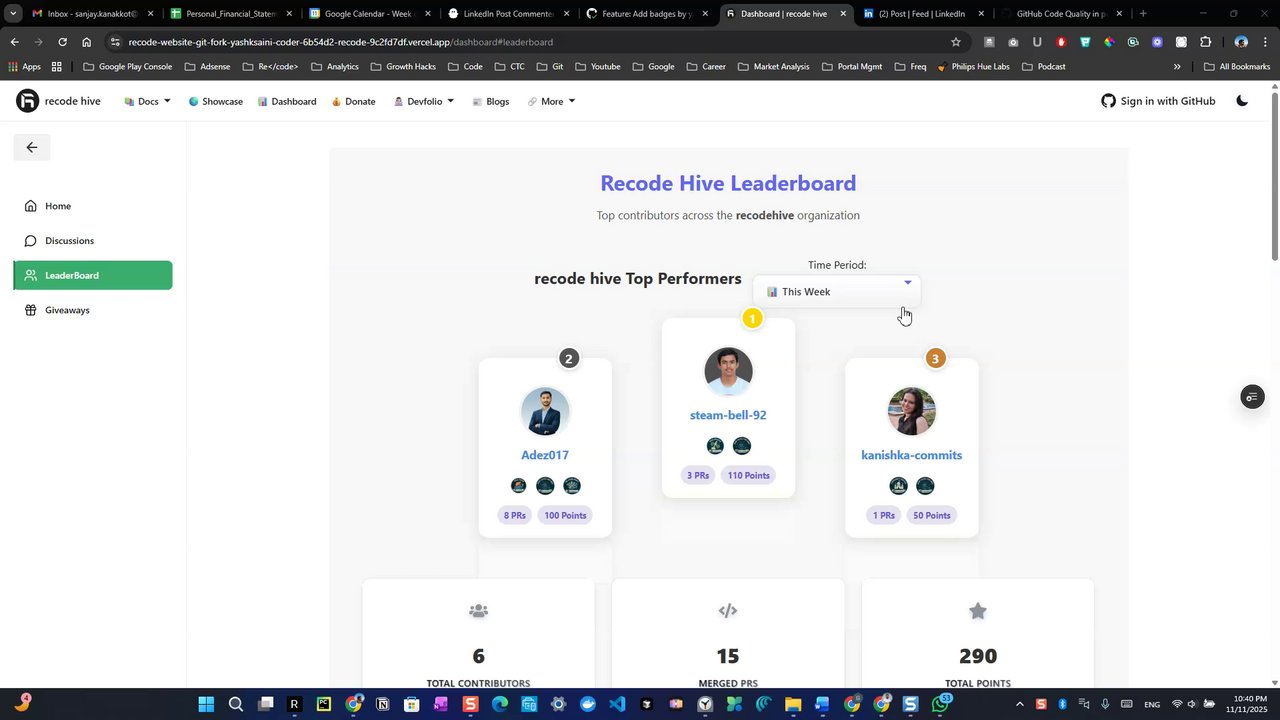This screenshot has width=1280, height=720.
Task: Open the Dashboard navbar link
Action: click(x=286, y=101)
